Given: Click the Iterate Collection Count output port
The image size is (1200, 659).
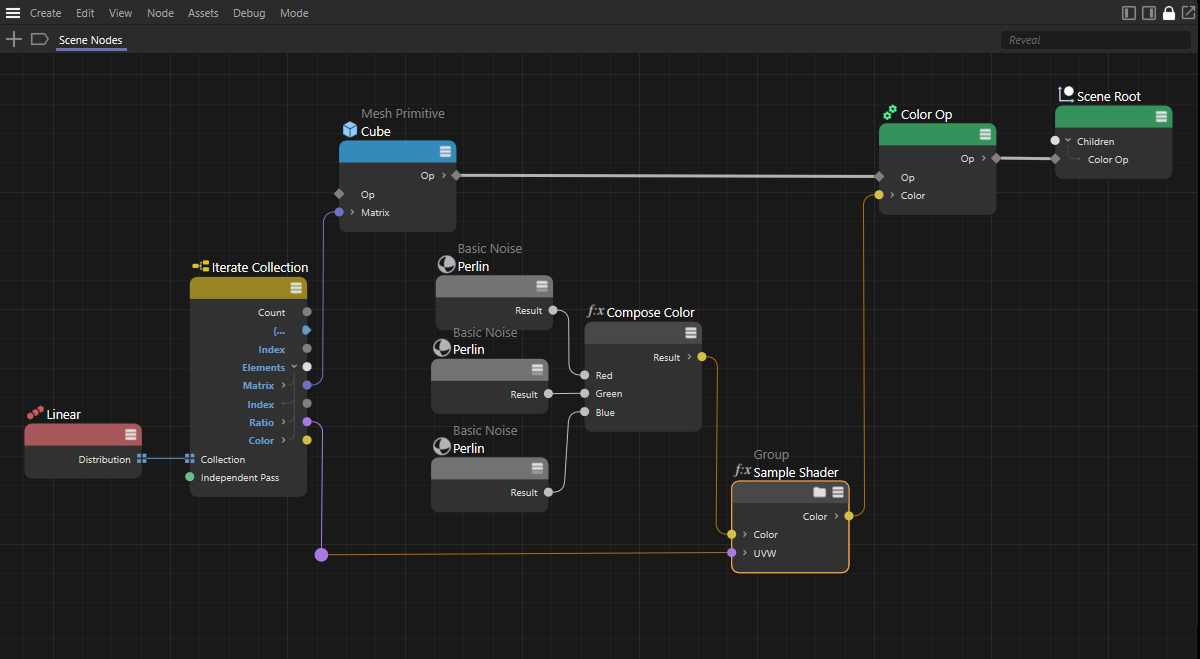Looking at the screenshot, I should click(307, 312).
